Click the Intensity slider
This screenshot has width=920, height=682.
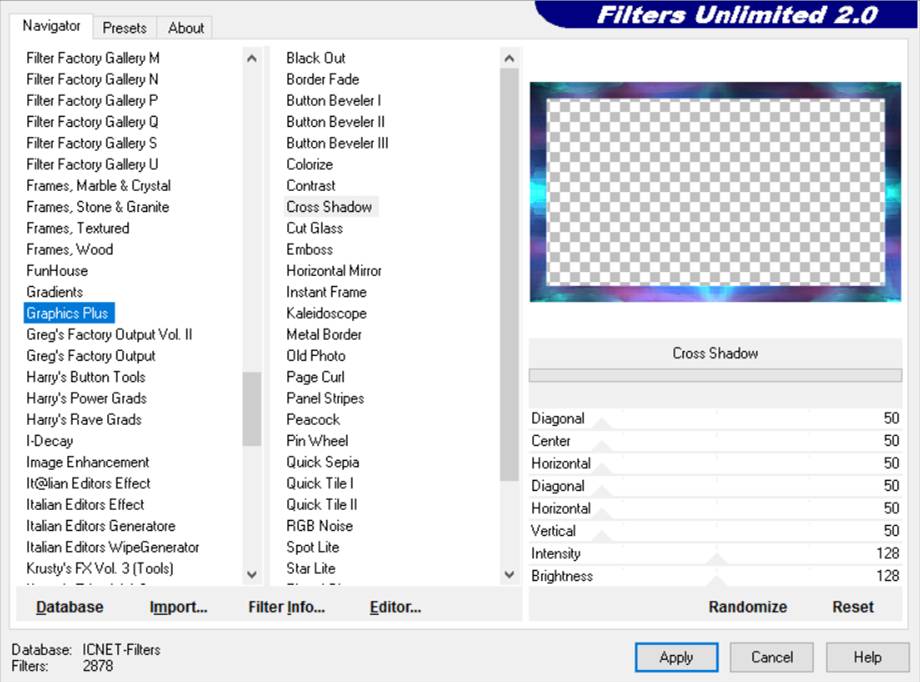point(715,553)
